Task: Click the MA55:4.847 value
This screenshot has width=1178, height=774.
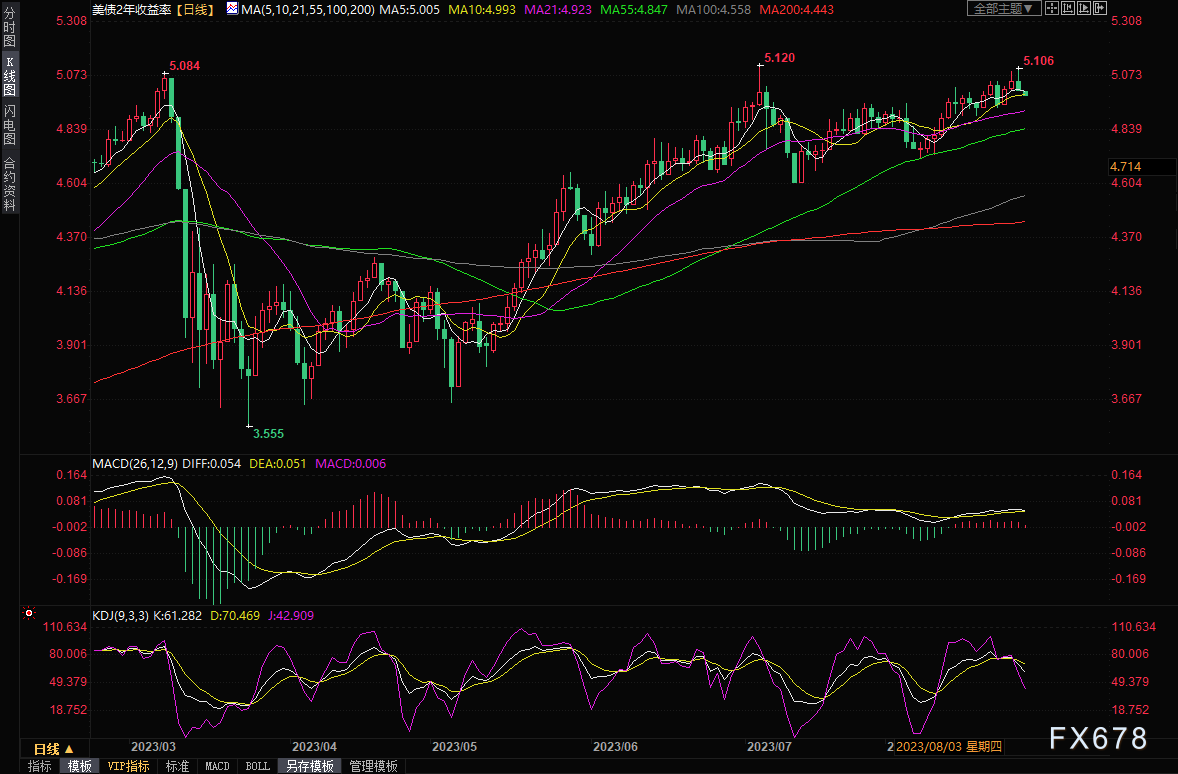Action: click(634, 10)
